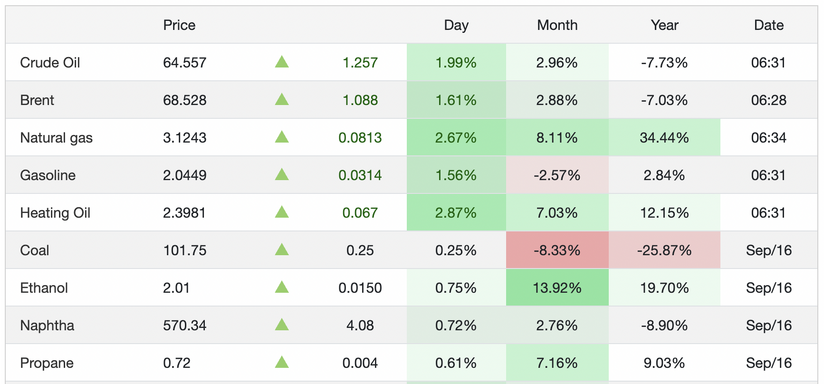The height and width of the screenshot is (384, 825).
Task: Click the Propane row's green arrow
Action: point(281,363)
